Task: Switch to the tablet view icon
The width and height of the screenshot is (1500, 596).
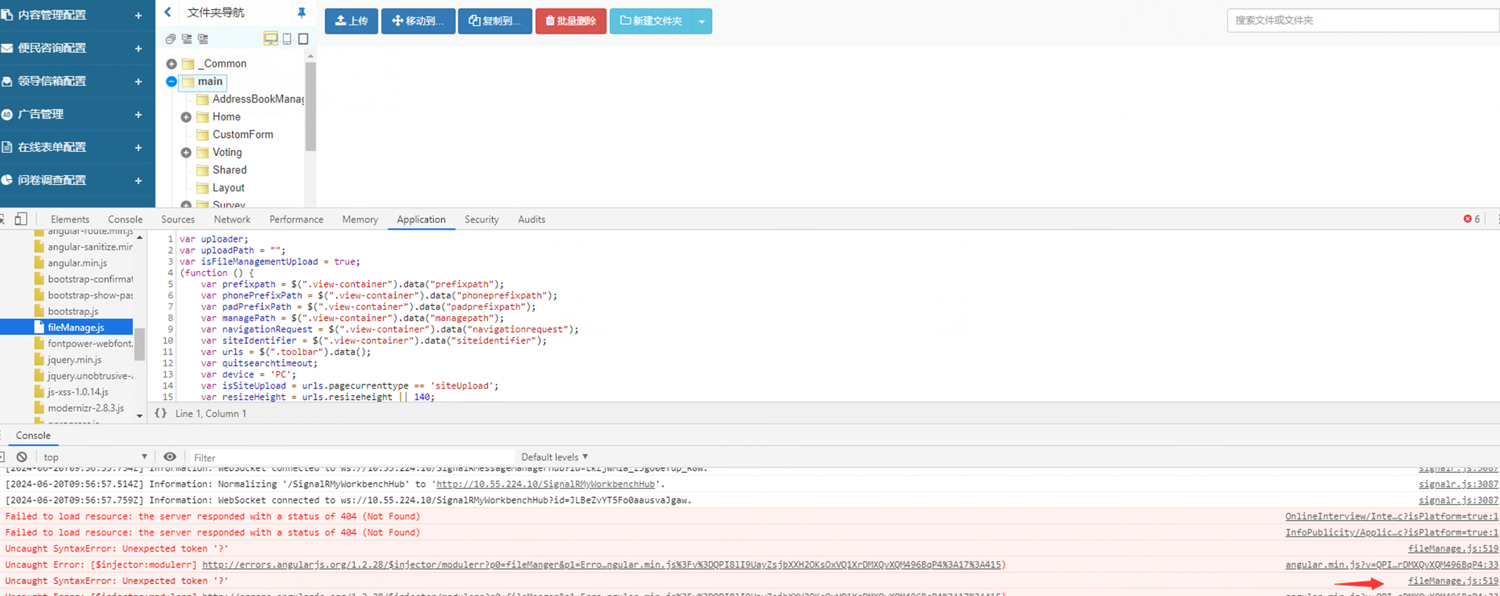Action: tap(303, 39)
